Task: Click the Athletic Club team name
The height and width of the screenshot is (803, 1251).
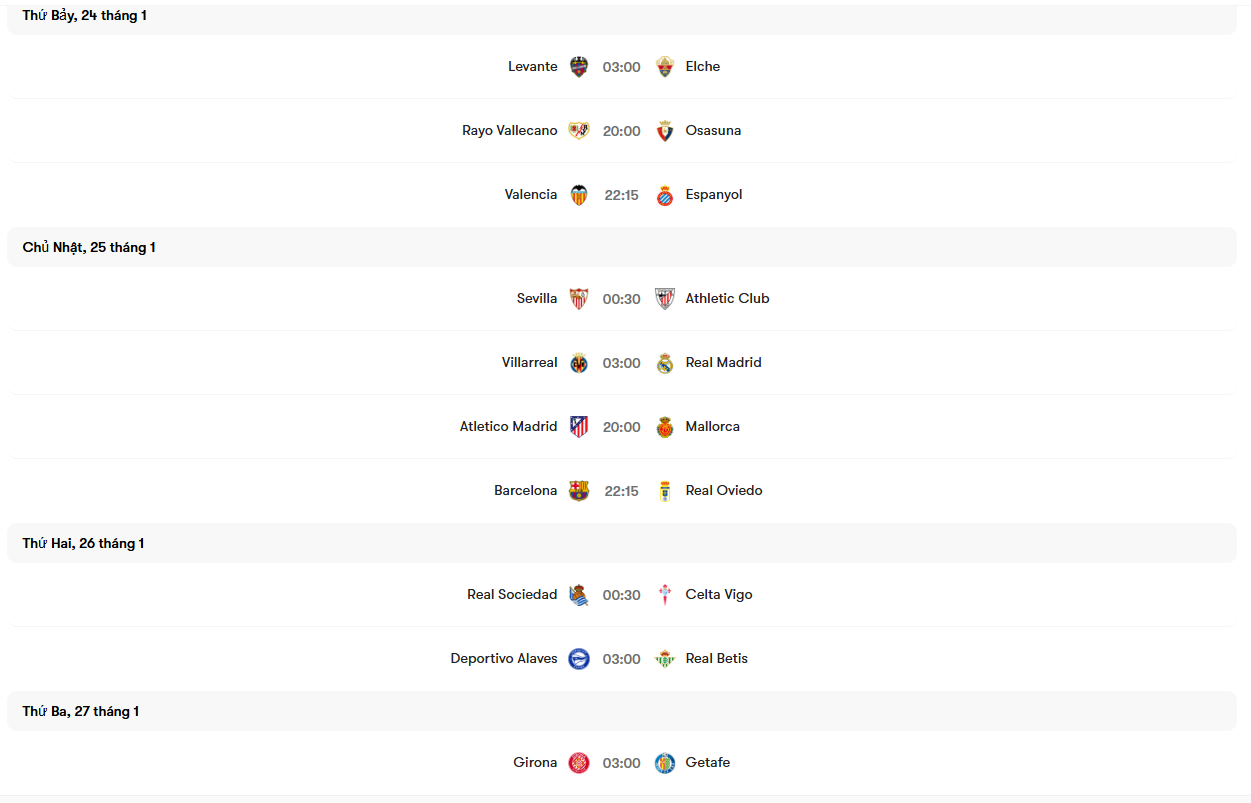Action: point(727,298)
